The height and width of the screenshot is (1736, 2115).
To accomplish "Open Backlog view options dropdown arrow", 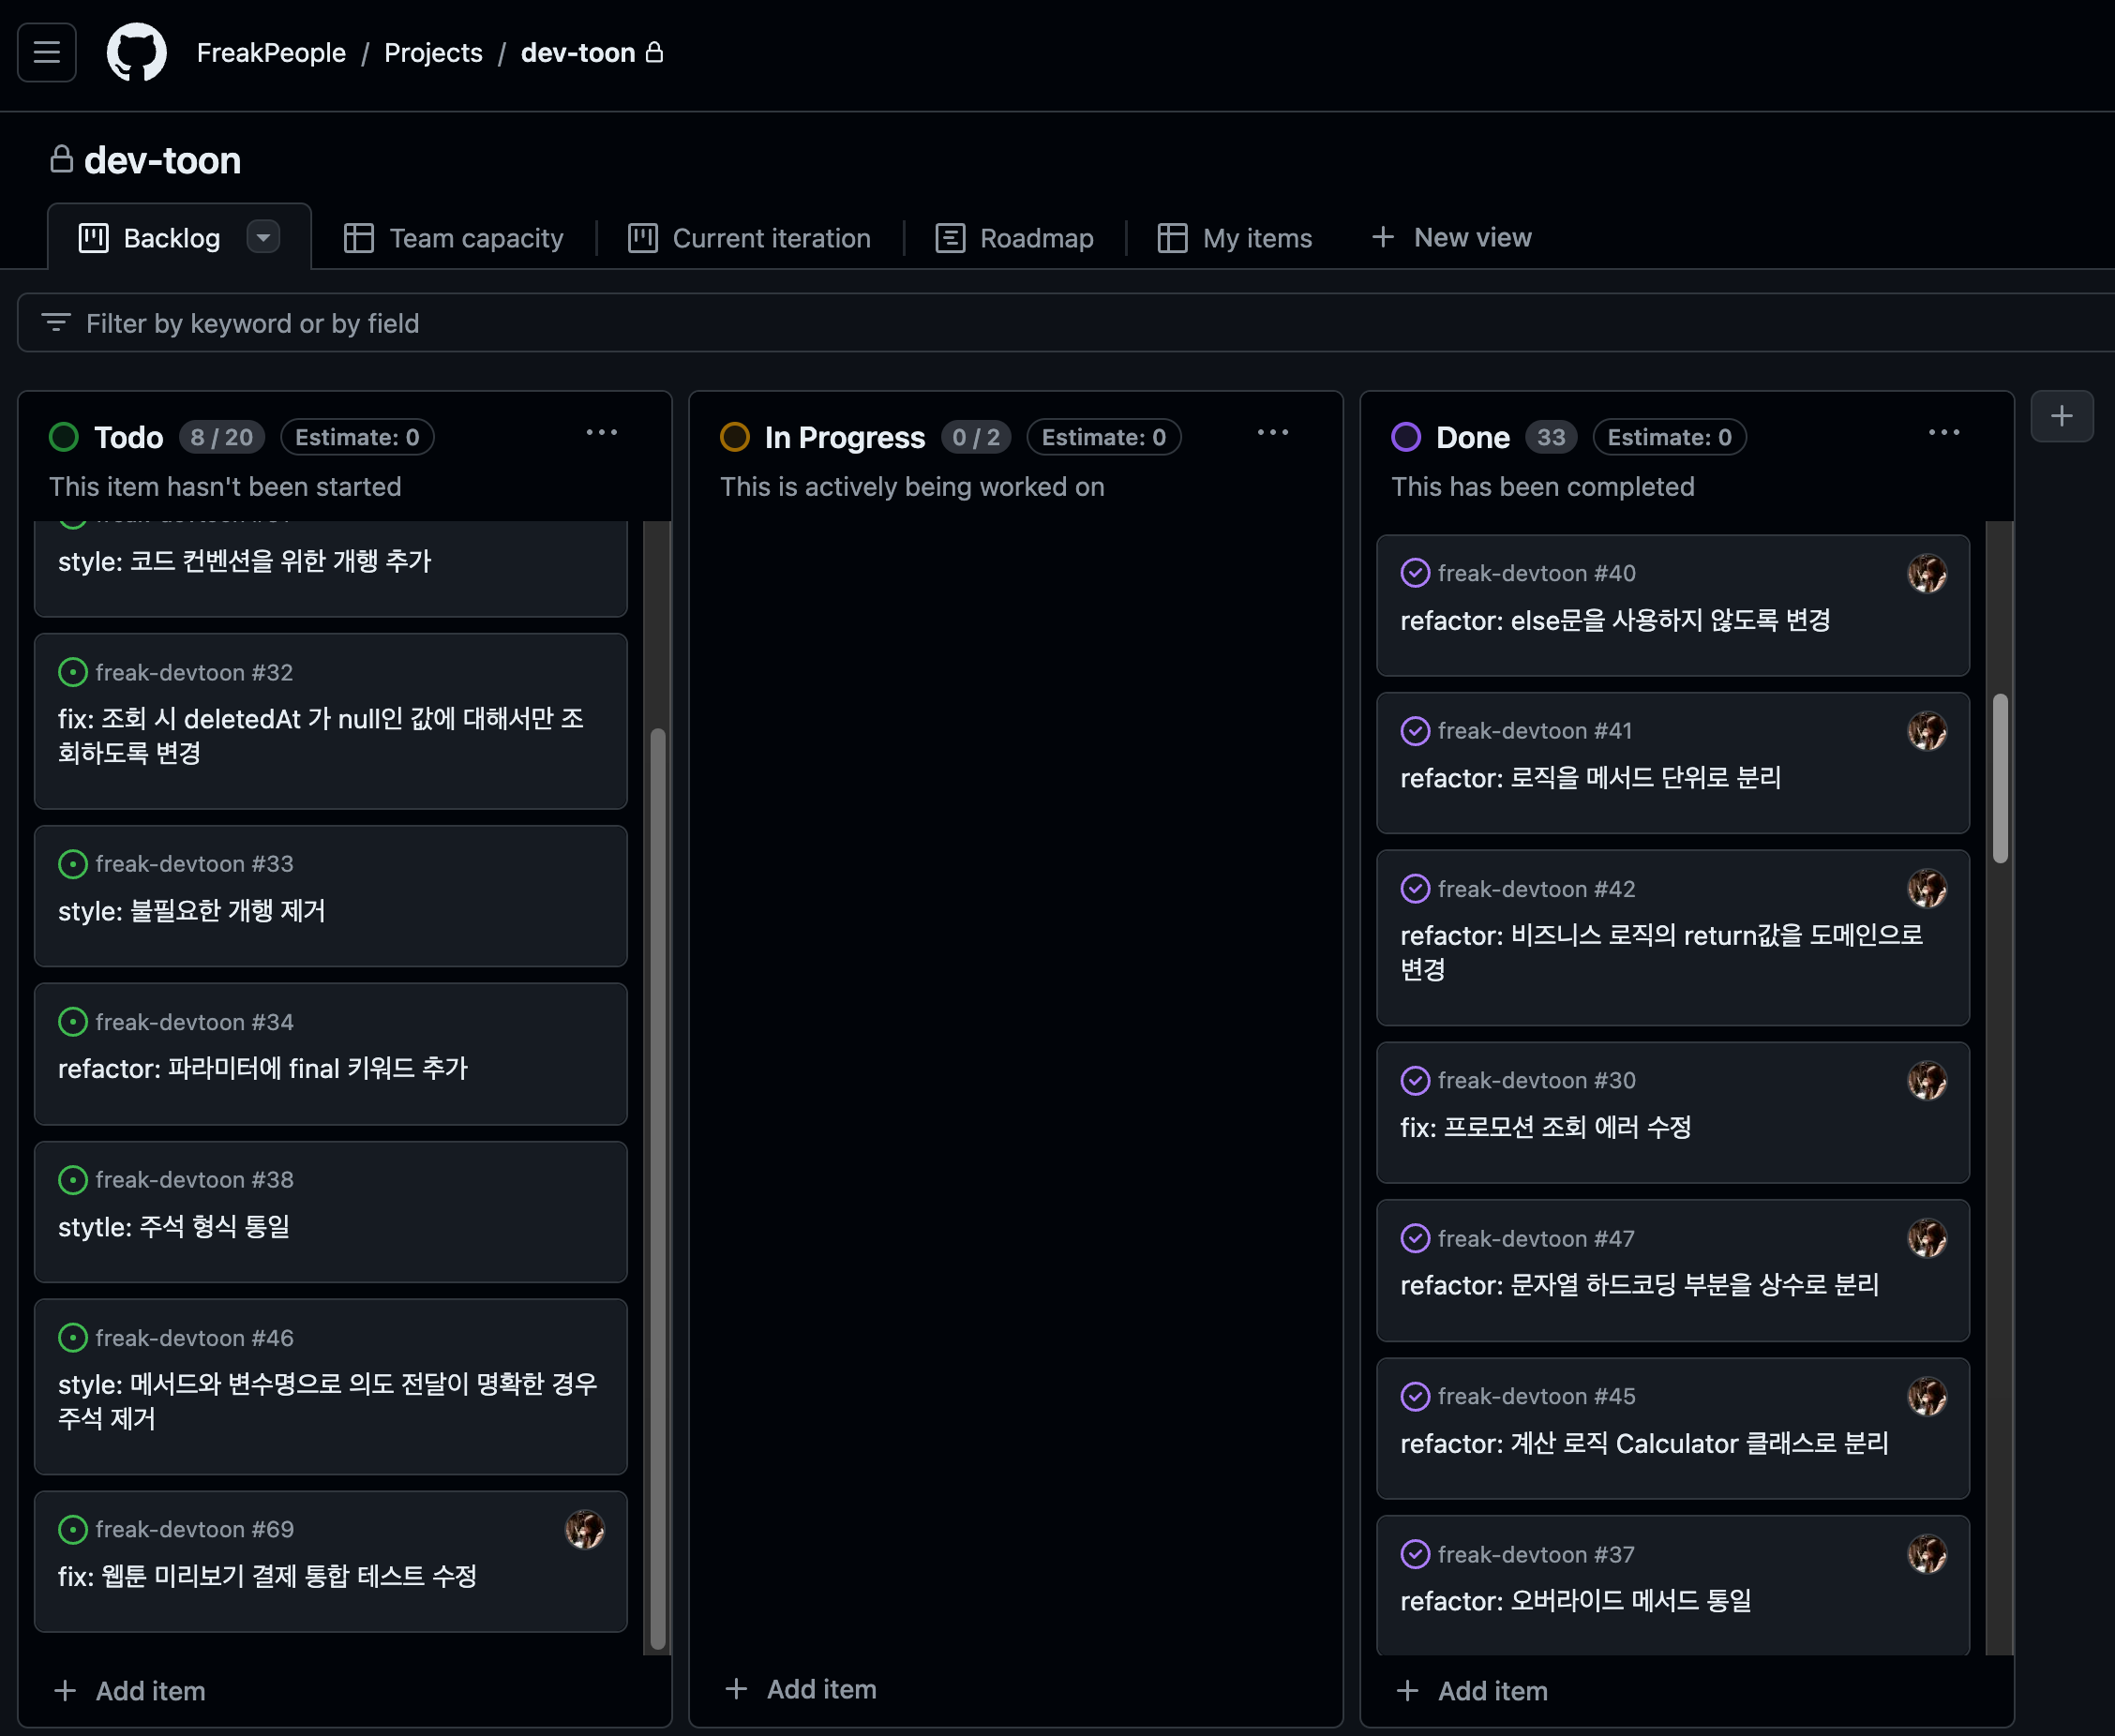I will tap(263, 238).
